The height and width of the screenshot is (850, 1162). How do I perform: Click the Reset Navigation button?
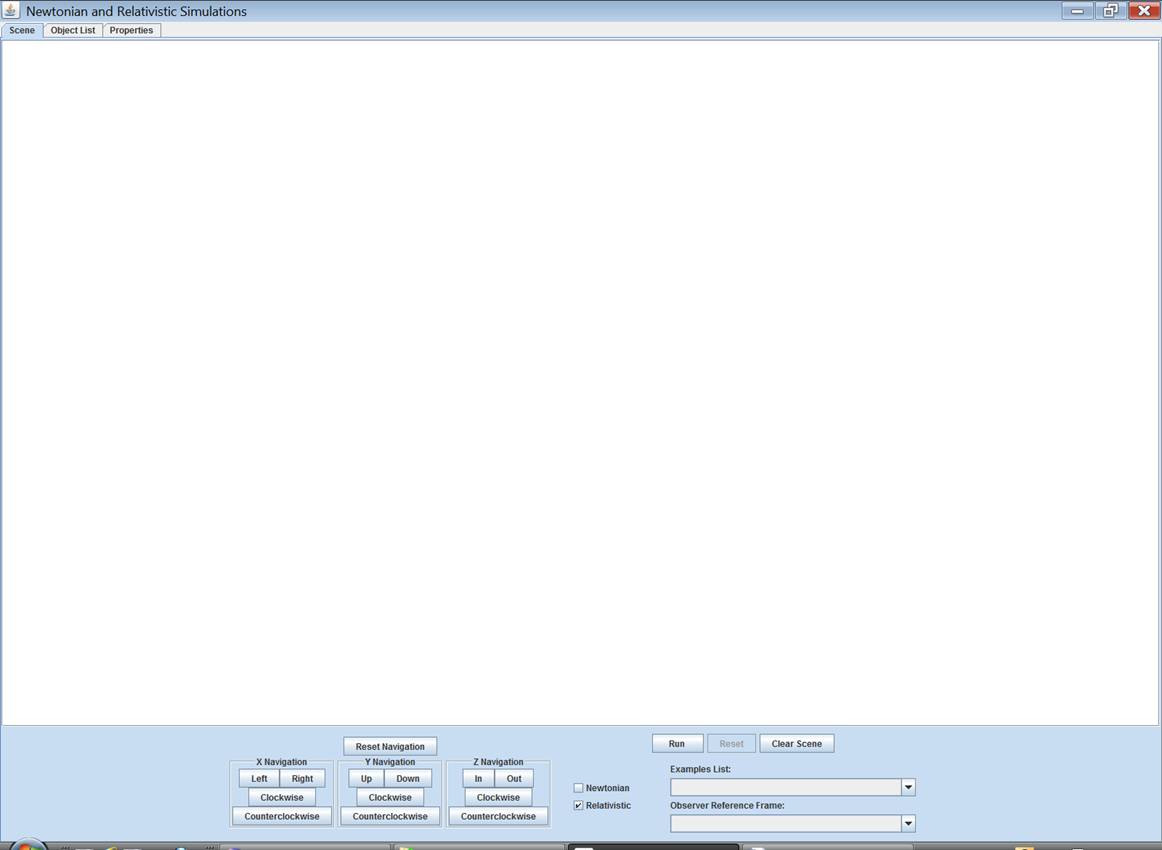pos(390,747)
